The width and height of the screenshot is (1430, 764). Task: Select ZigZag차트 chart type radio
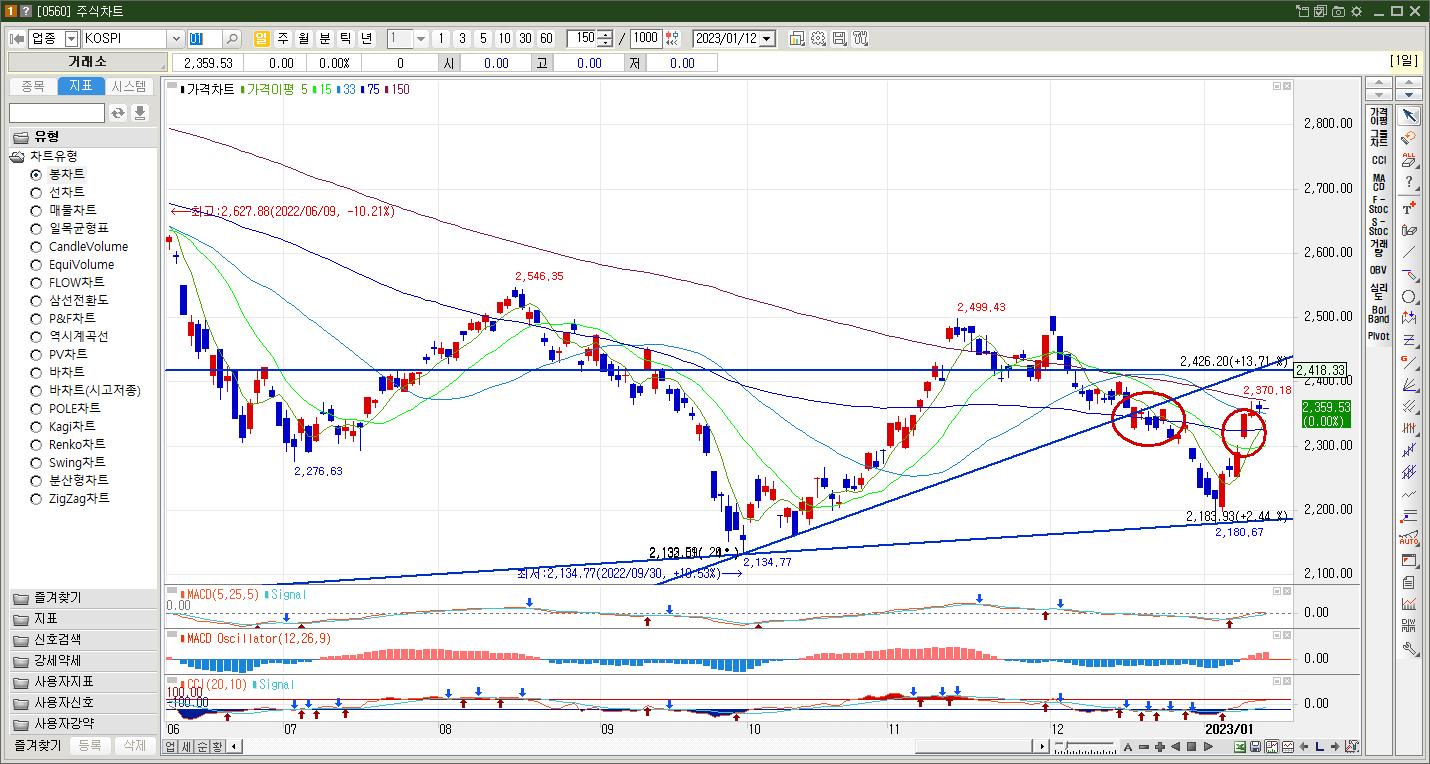[x=36, y=498]
